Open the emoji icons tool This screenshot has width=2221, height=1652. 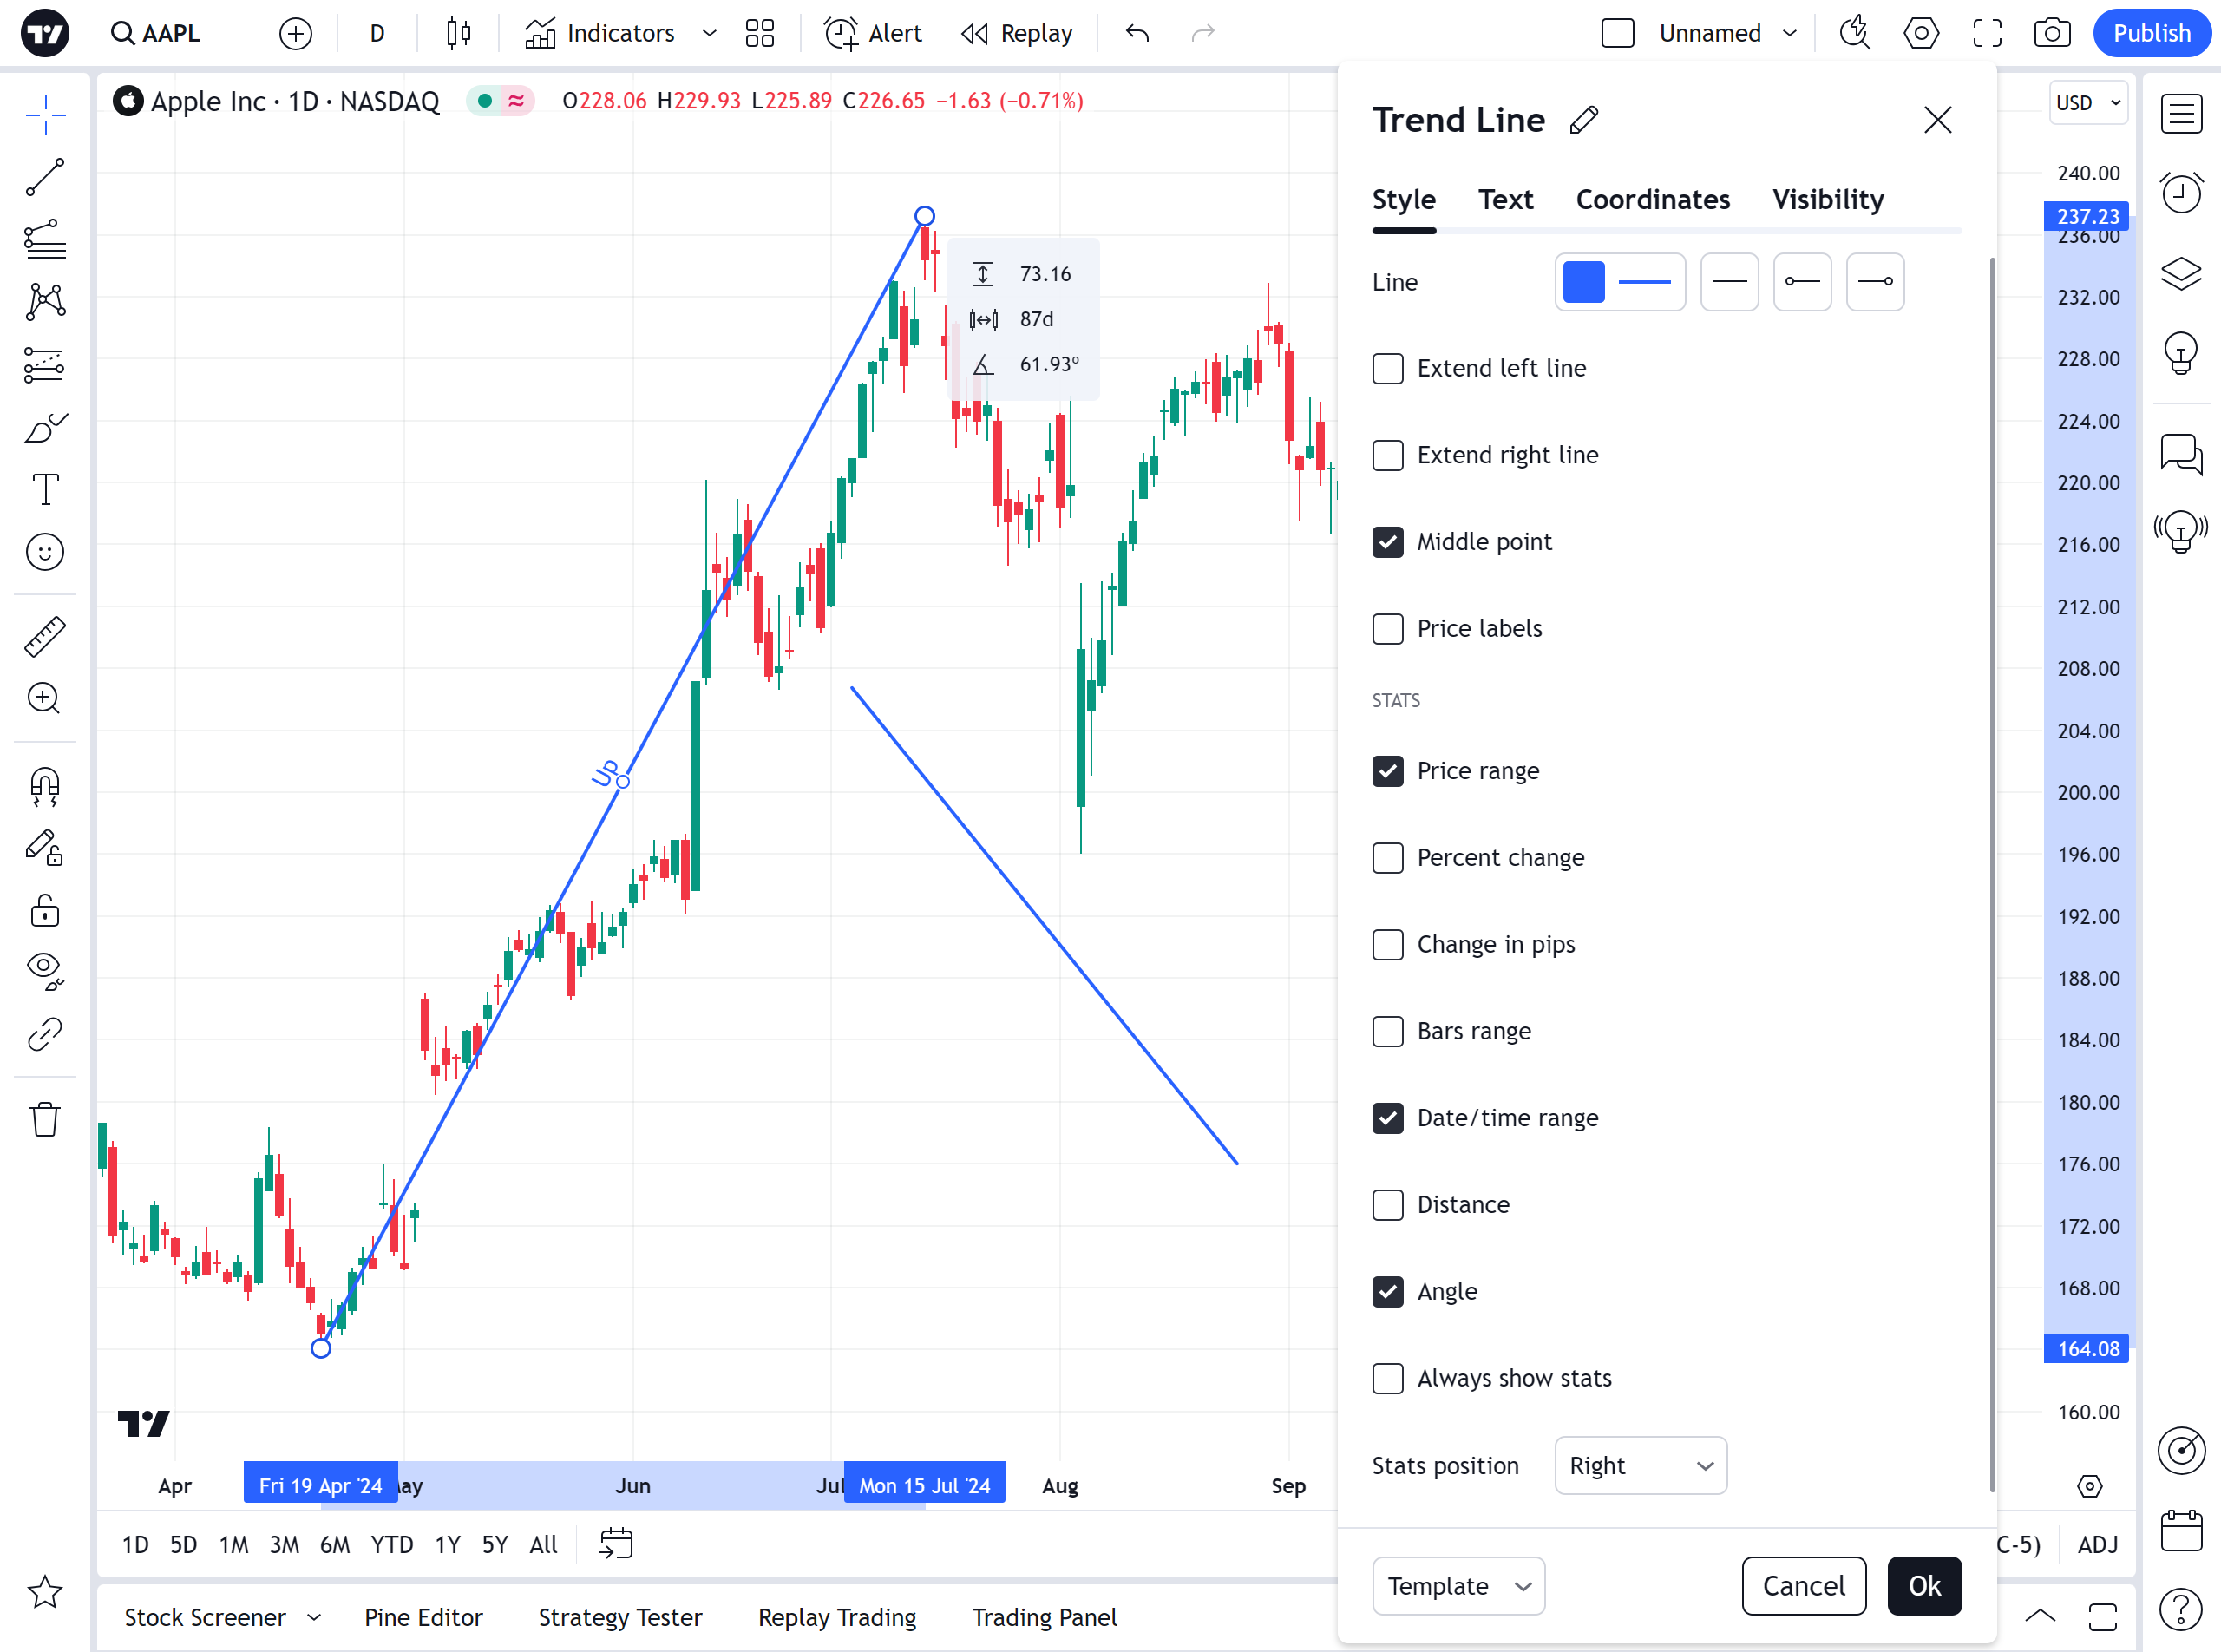click(45, 552)
